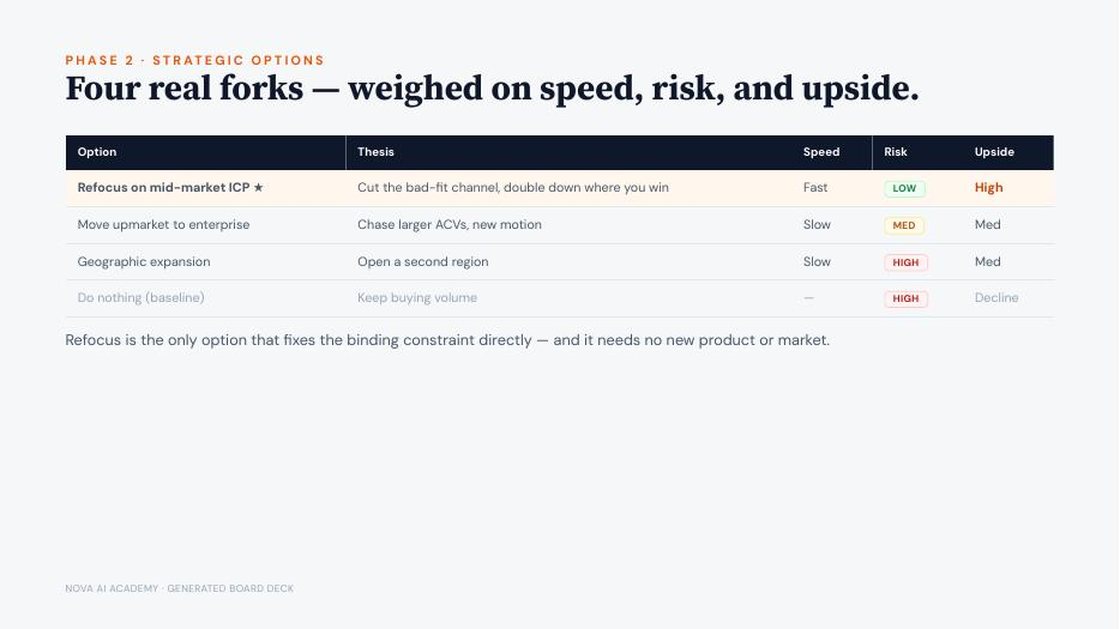Click the orange High upside value

coord(989,188)
